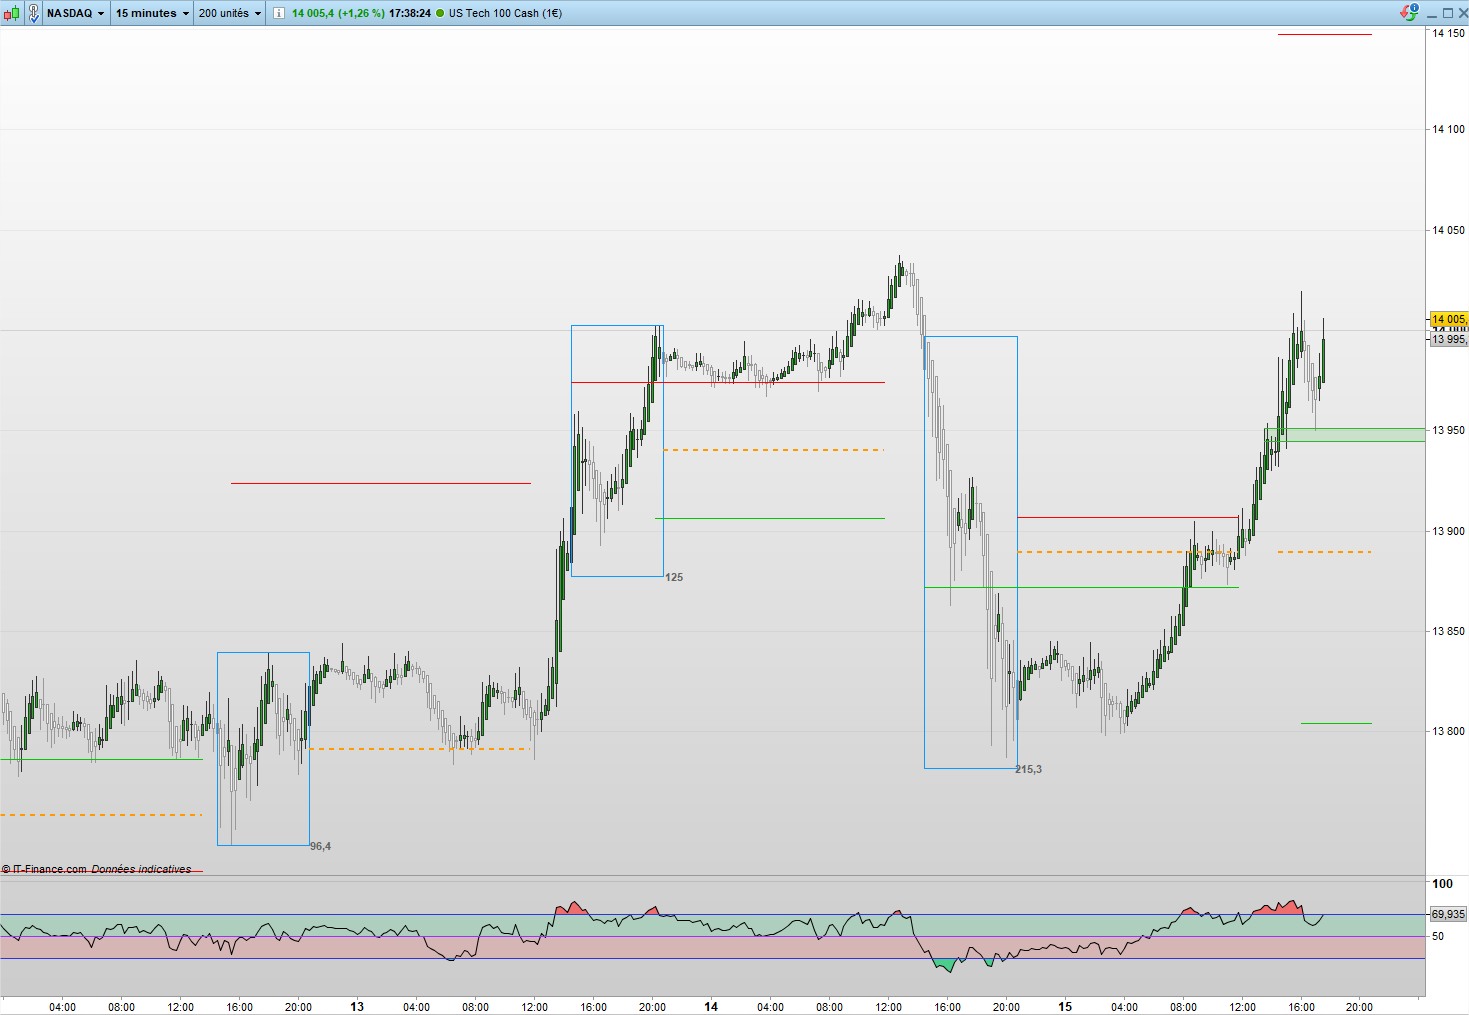Minimize the chart window
The height and width of the screenshot is (1015, 1469).
pyautogui.click(x=1432, y=13)
